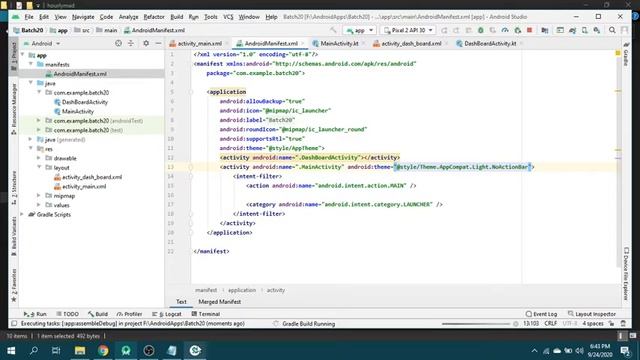
Task: Select activity_dash_board.xml in layout folder
Action: (x=92, y=177)
